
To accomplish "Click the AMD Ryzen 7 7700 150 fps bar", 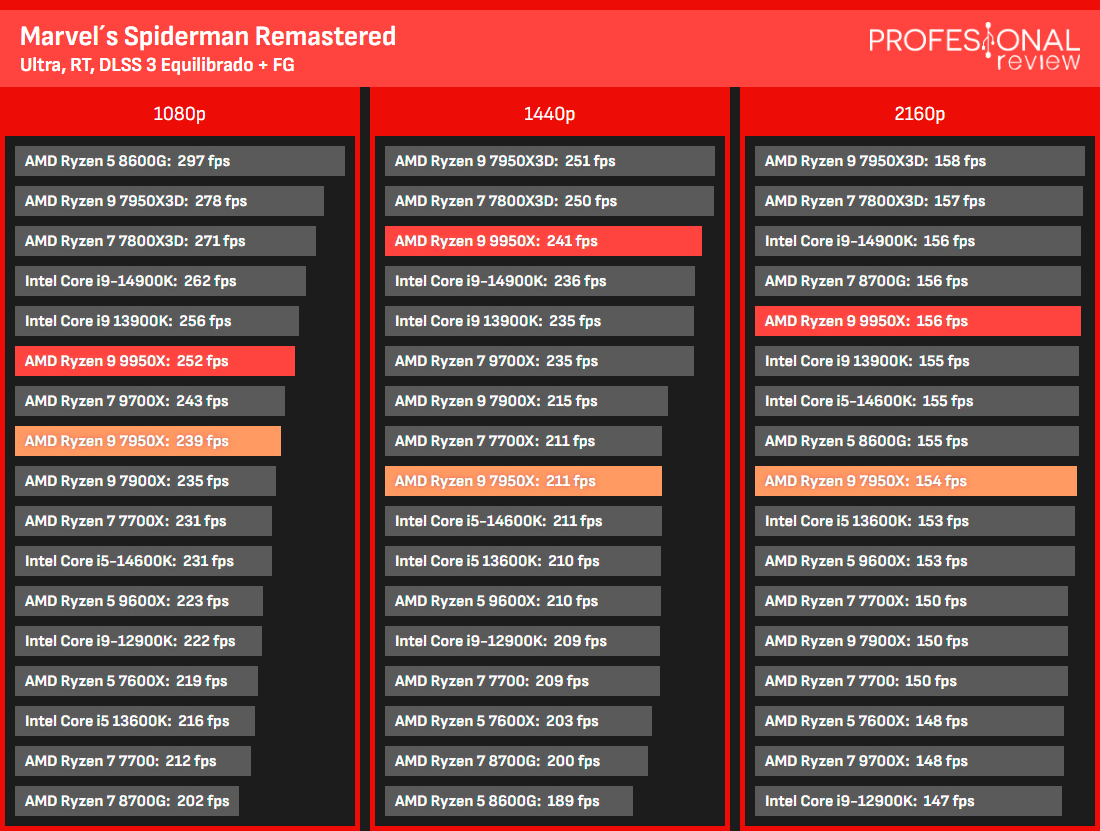I will (x=911, y=680).
